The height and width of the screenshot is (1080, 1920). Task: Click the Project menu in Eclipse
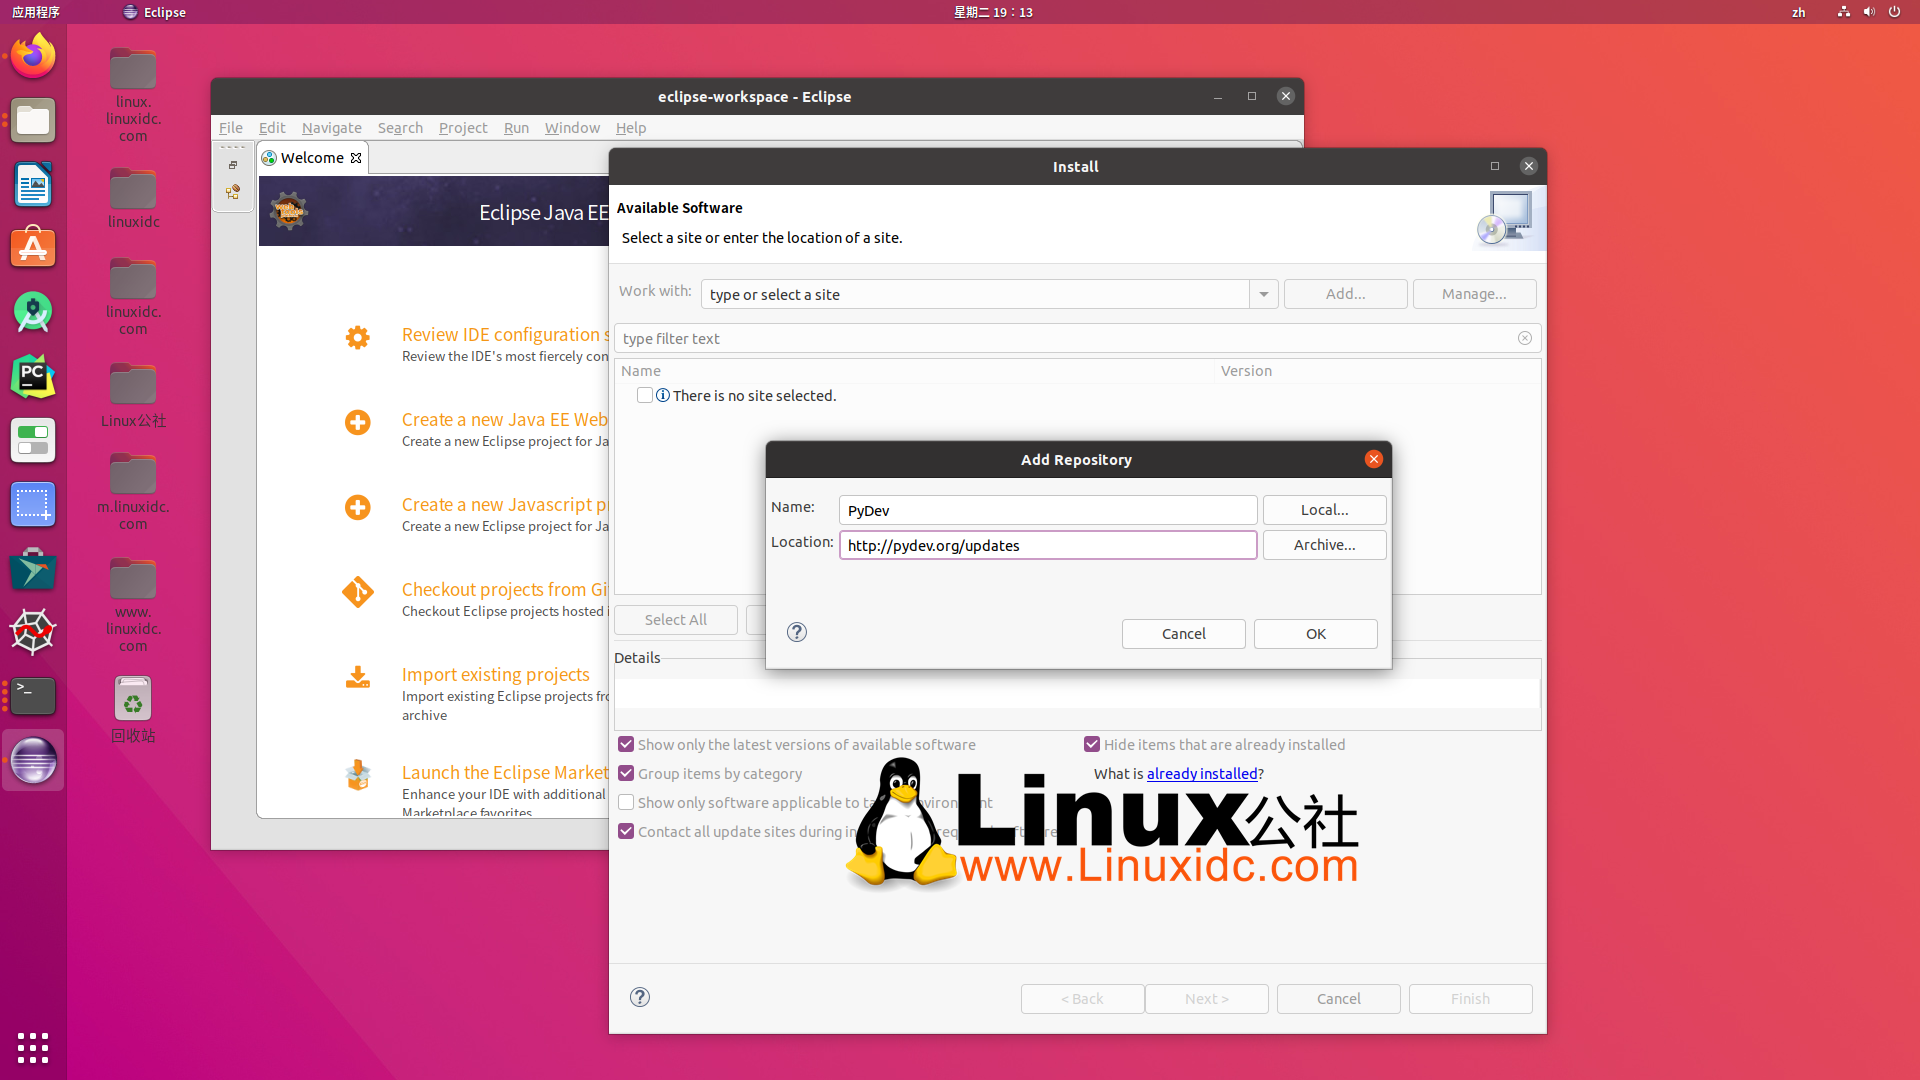point(462,127)
